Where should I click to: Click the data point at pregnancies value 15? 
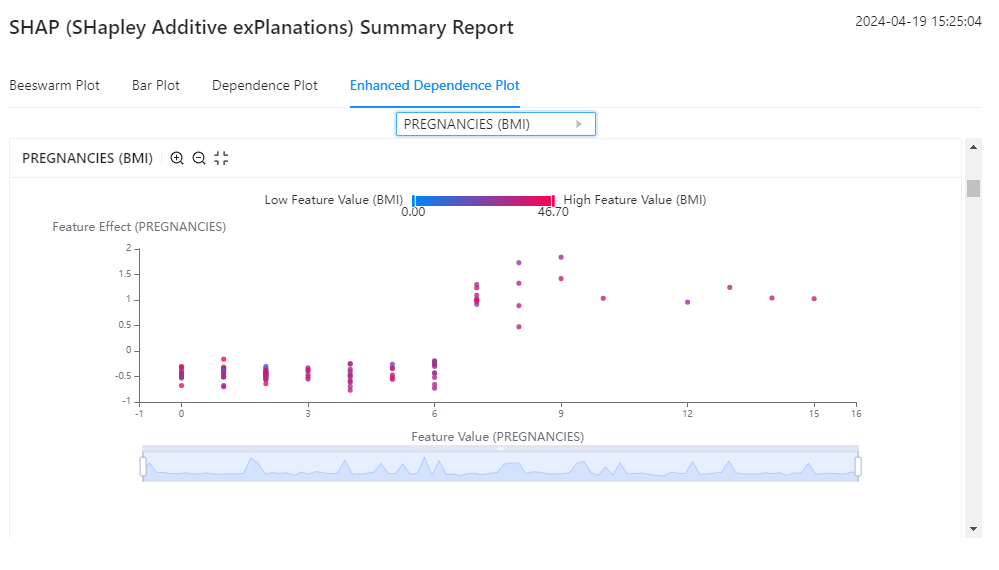tap(814, 298)
